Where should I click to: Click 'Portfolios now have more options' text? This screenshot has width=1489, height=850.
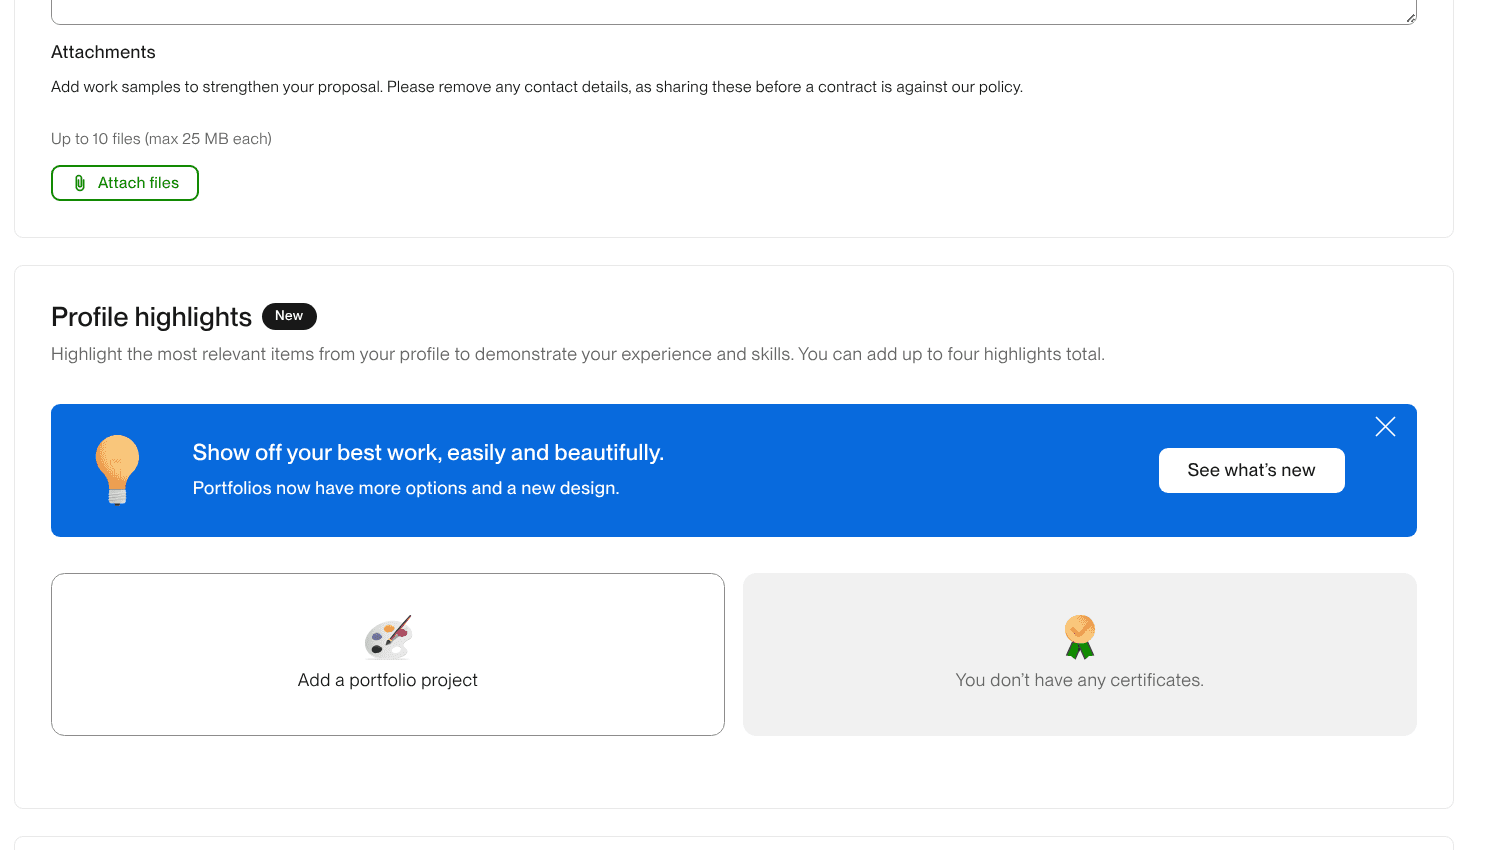coord(406,488)
